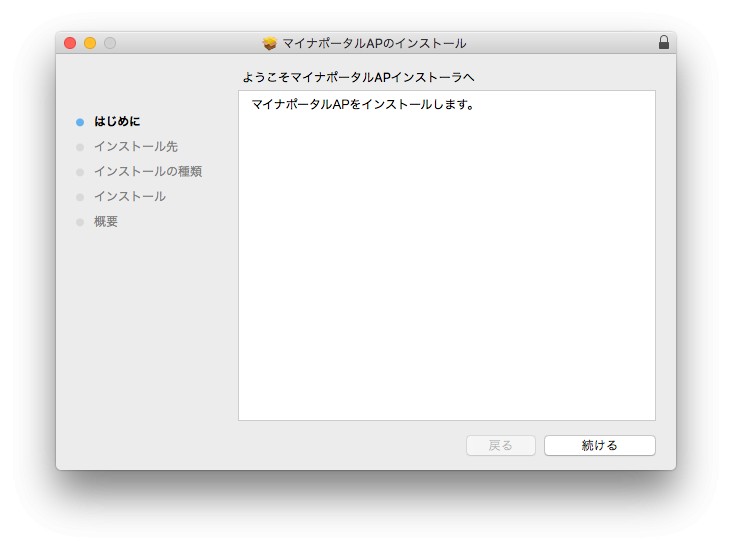Image resolution: width=732 pixels, height=550 pixels.
Task: Select the インストール先 step label
Action: (x=136, y=146)
